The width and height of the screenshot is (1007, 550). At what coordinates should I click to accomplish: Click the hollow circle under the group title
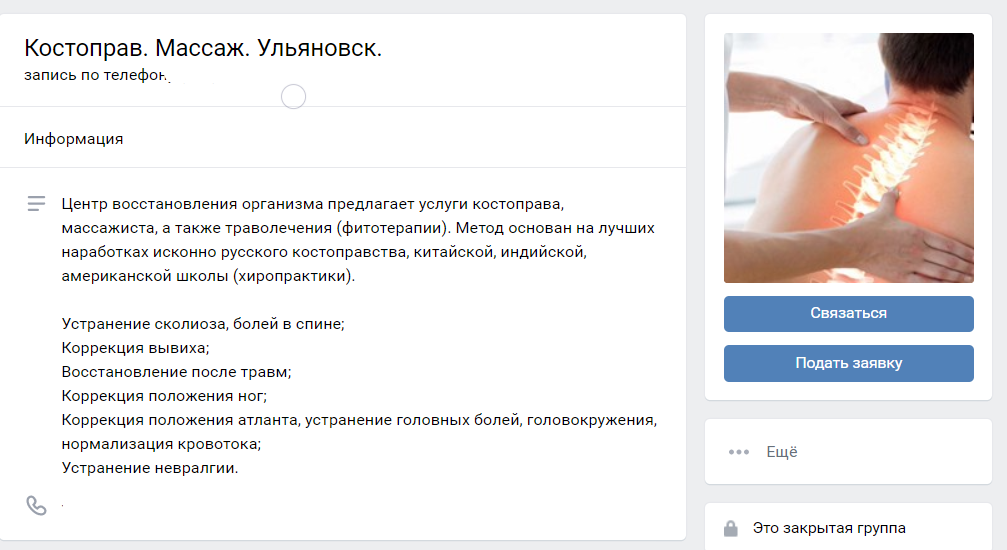[293, 96]
